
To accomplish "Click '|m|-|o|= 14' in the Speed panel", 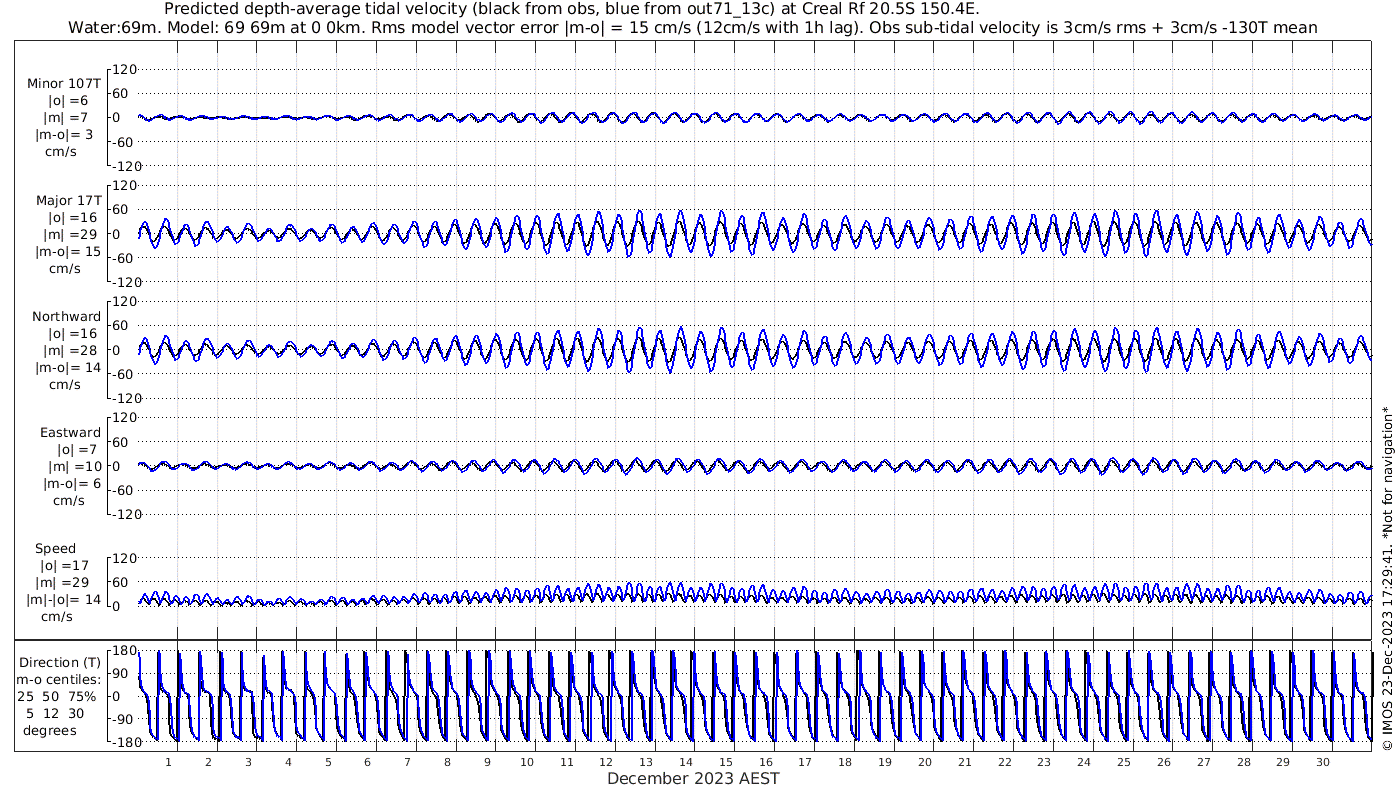I will click(64, 600).
